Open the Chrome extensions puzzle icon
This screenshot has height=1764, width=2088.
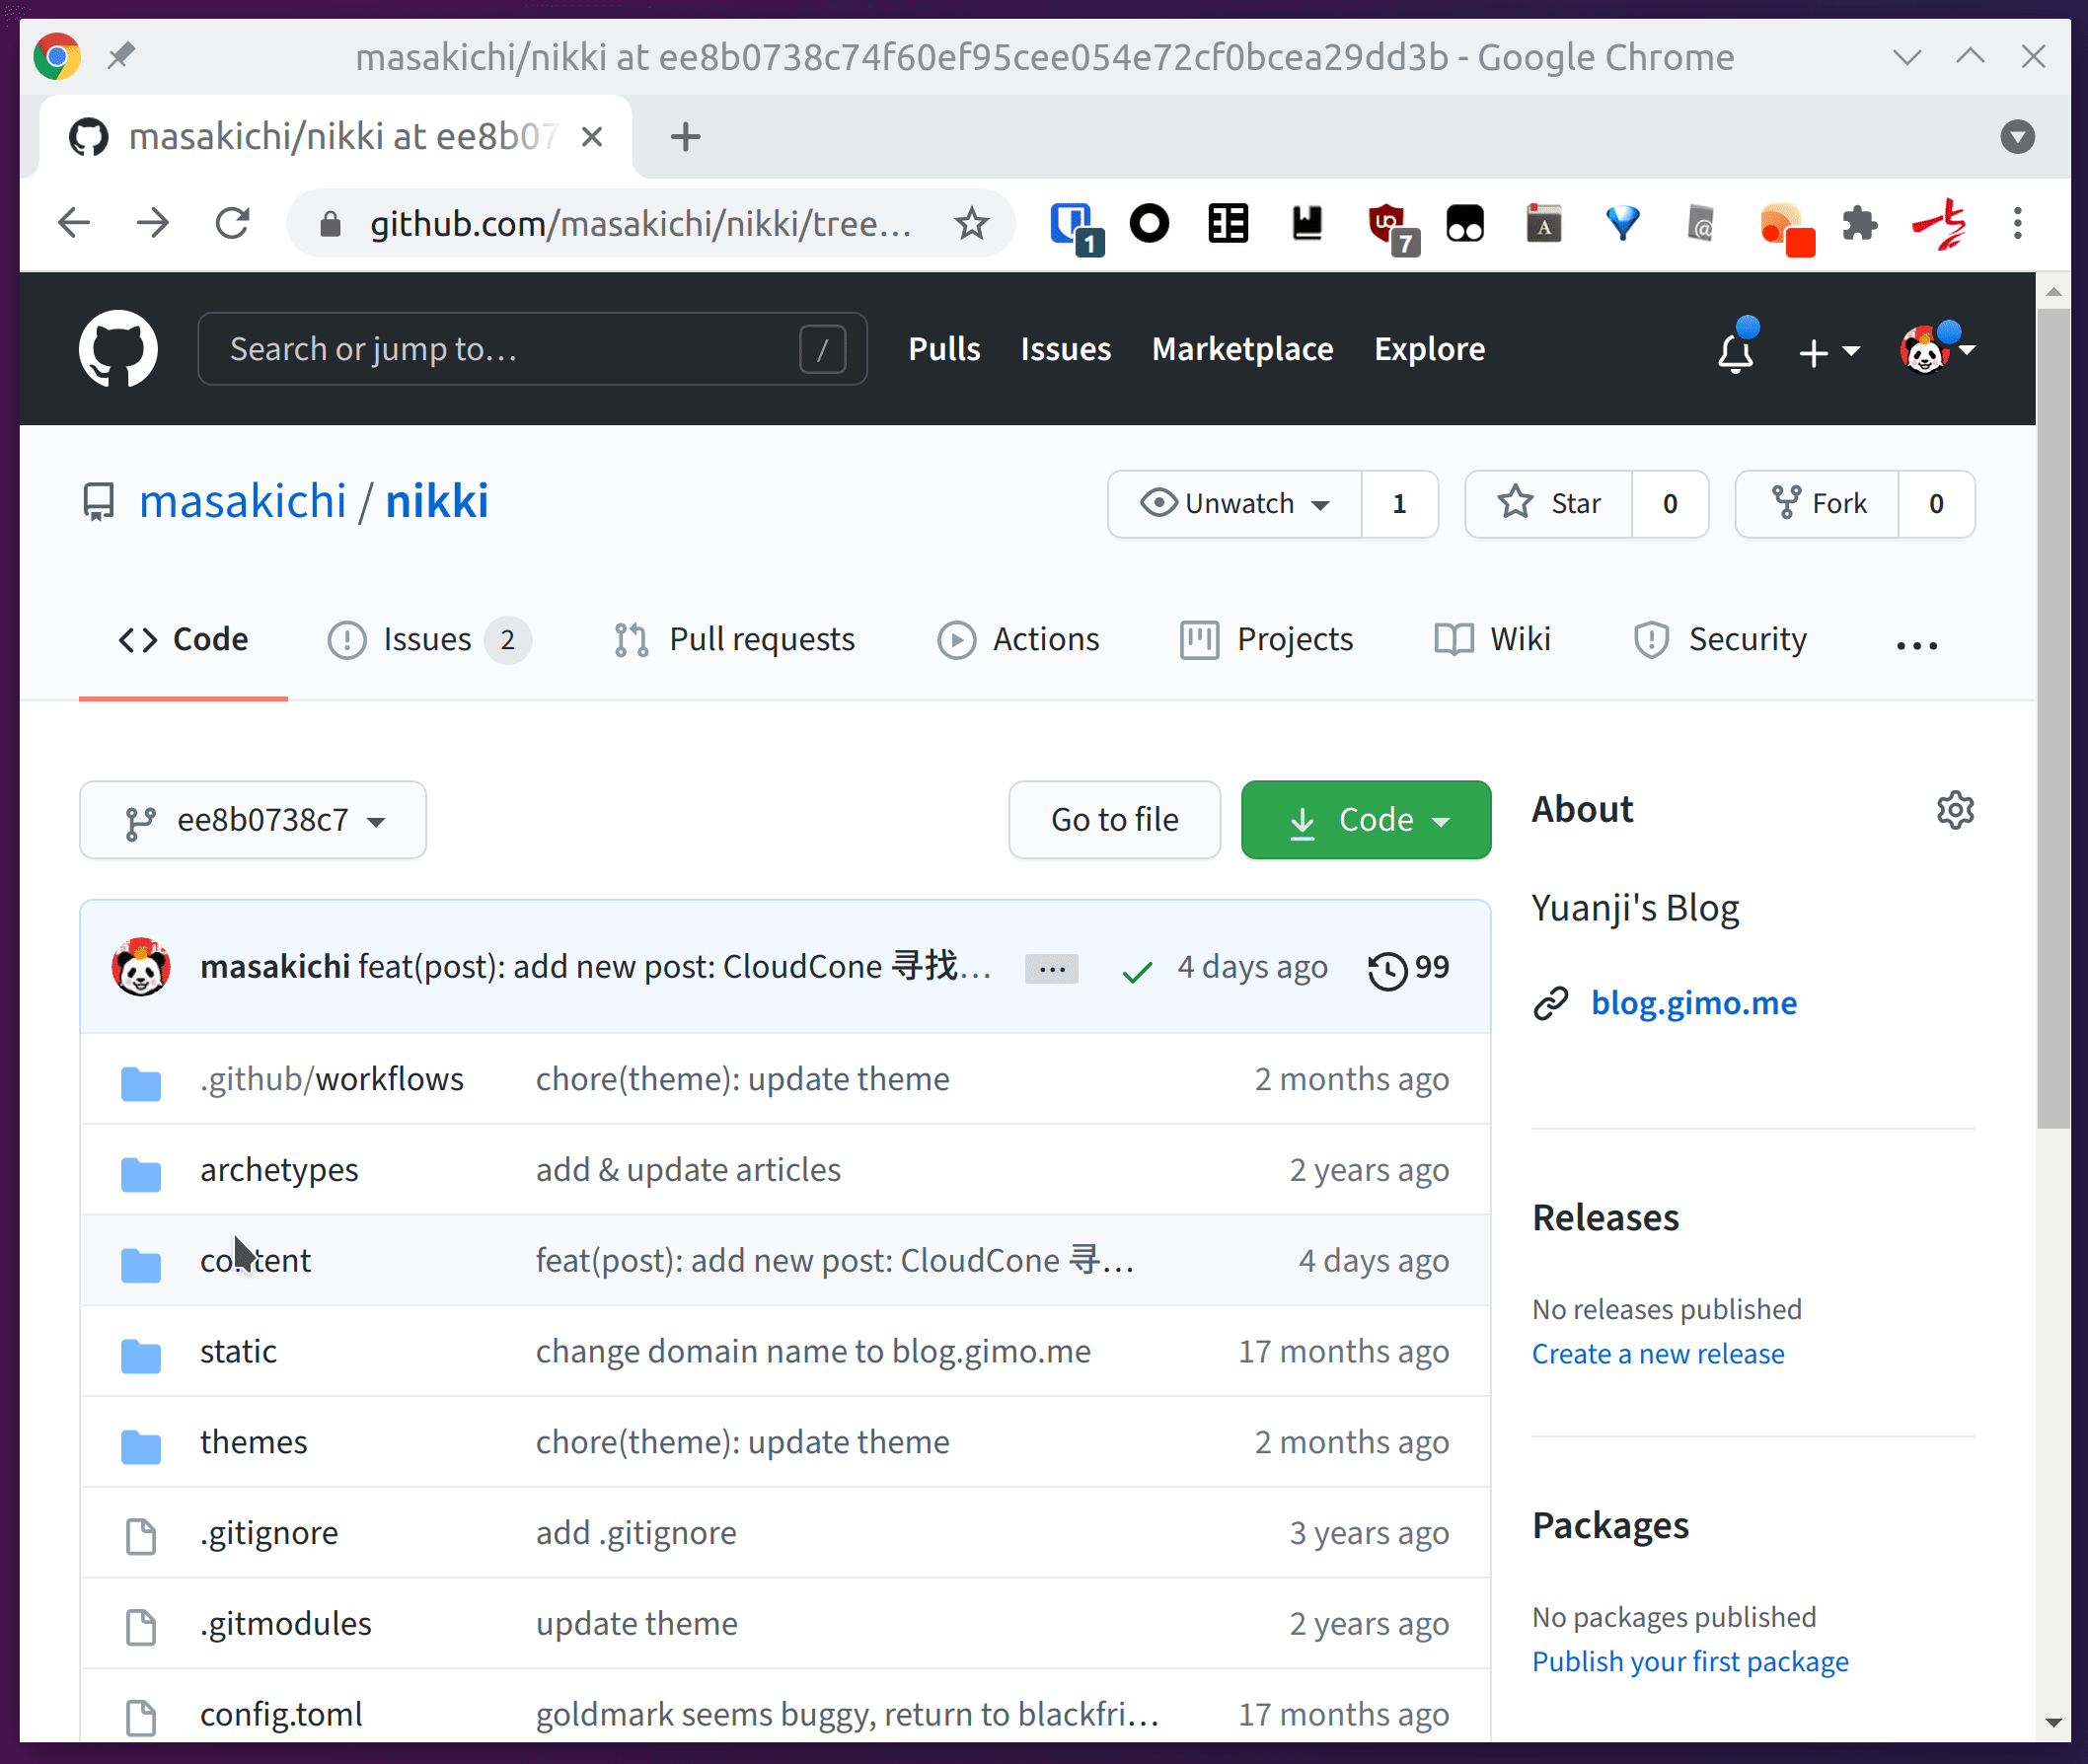tap(1859, 223)
